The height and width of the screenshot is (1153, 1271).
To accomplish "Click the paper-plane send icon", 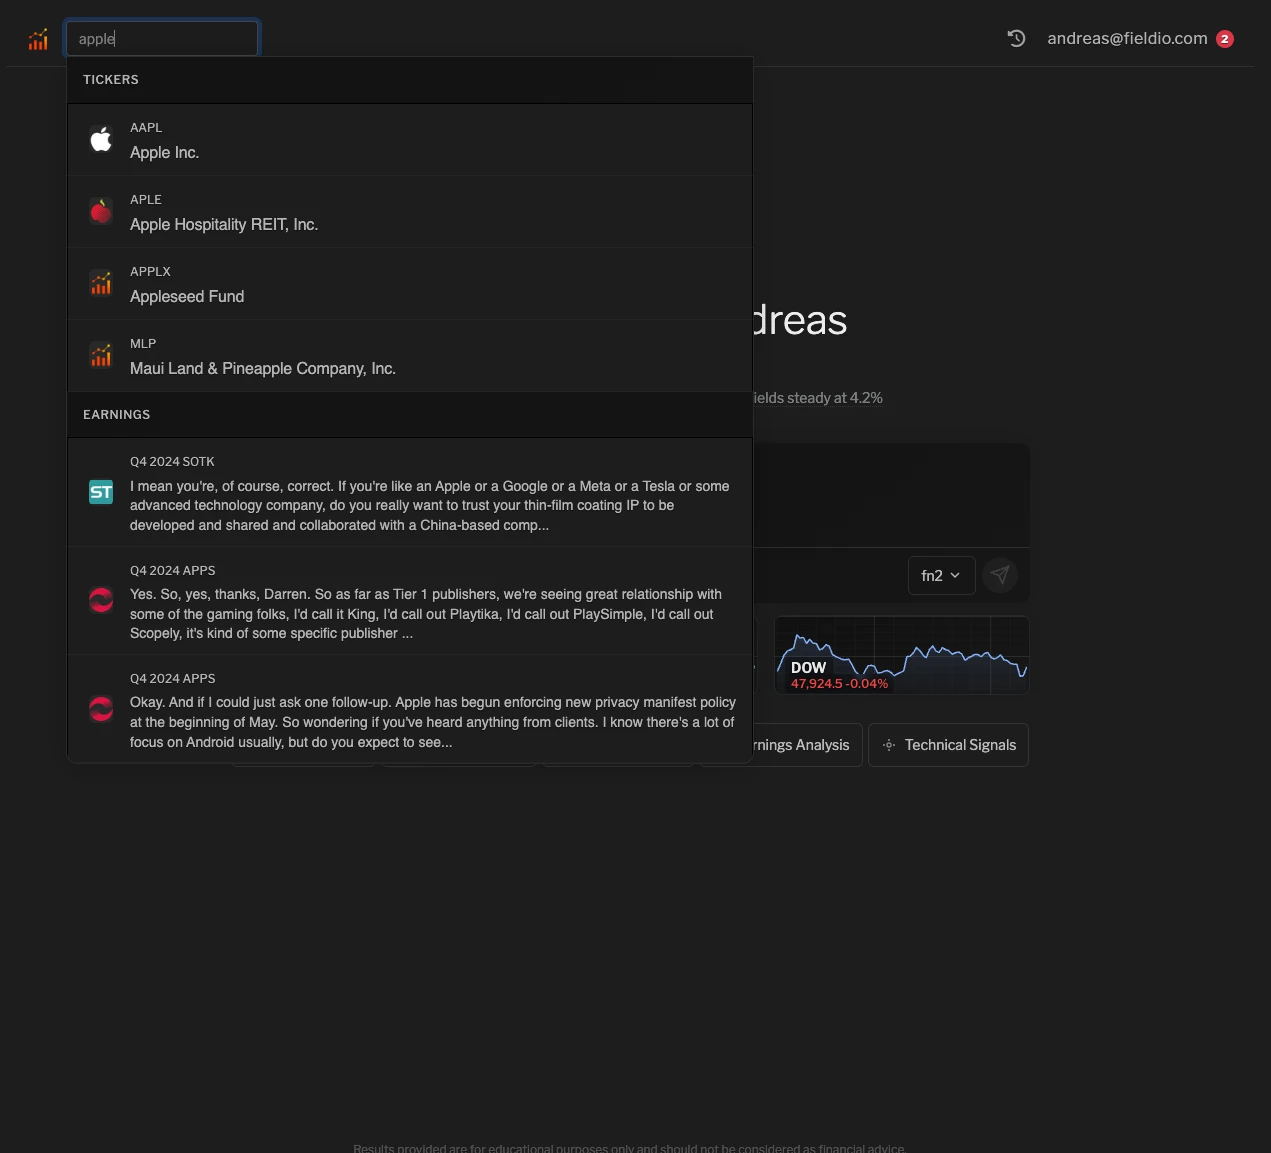I will click(x=1000, y=575).
